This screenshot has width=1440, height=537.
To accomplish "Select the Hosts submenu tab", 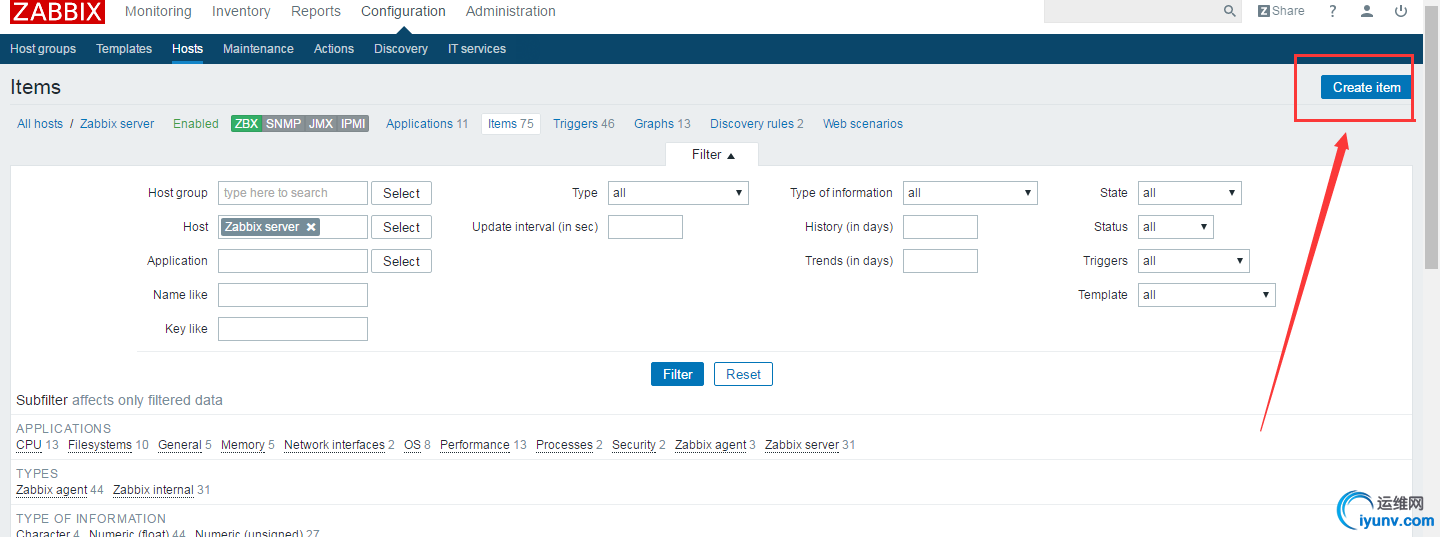I will (187, 49).
